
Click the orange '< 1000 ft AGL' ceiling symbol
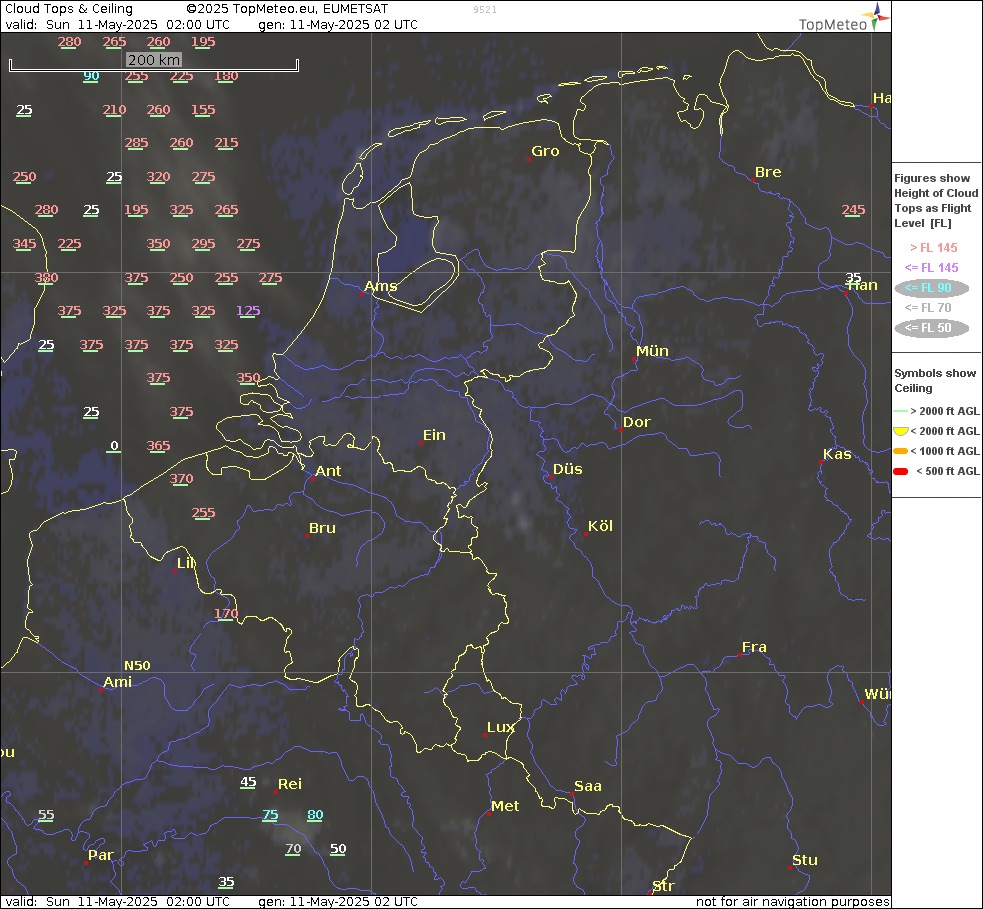pyautogui.click(x=900, y=451)
